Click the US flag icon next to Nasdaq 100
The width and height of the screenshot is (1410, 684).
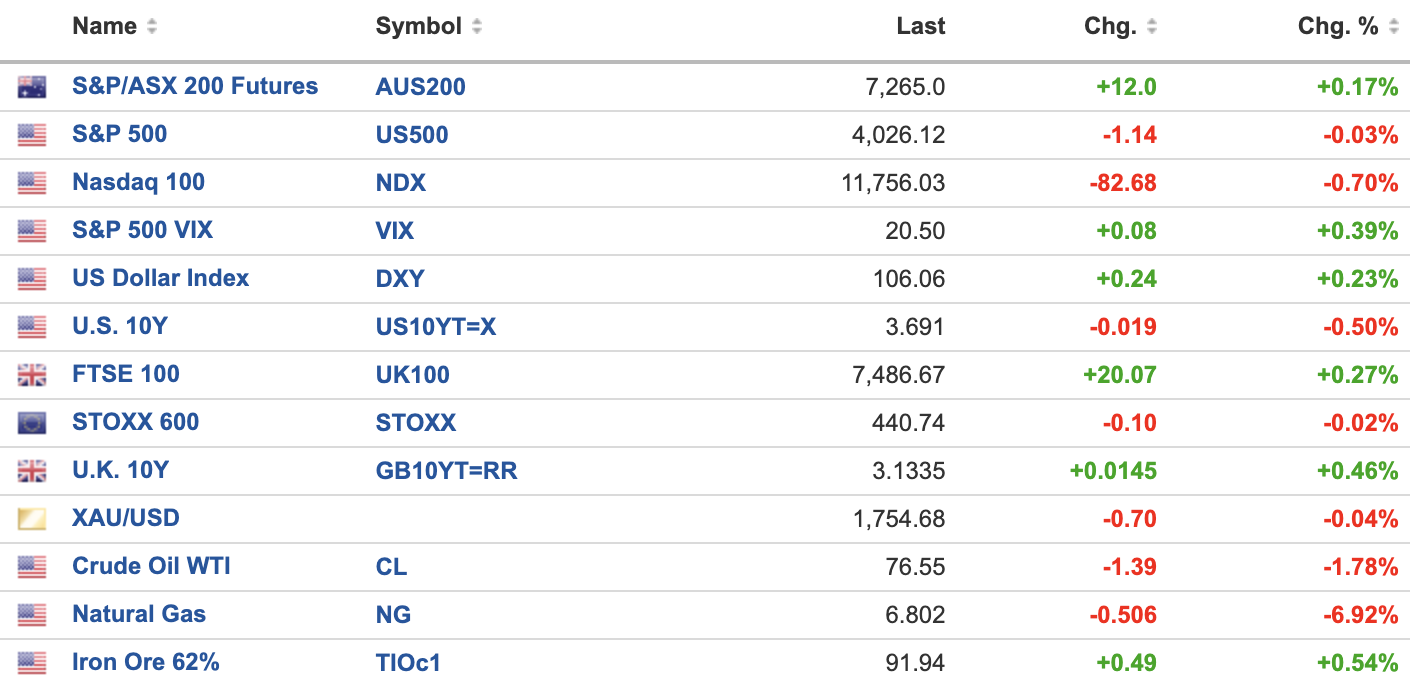click(x=32, y=183)
